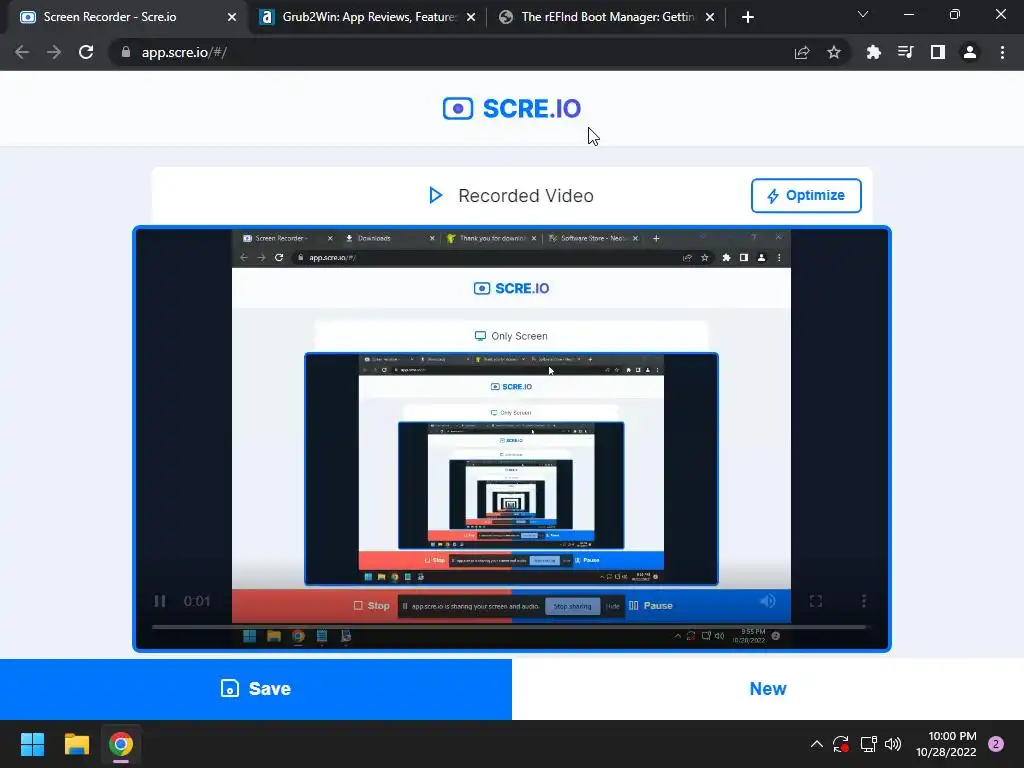Screen dimensions: 1024x768
Task: Switch to the rEFInd Boot Manager tab
Action: pyautogui.click(x=605, y=17)
